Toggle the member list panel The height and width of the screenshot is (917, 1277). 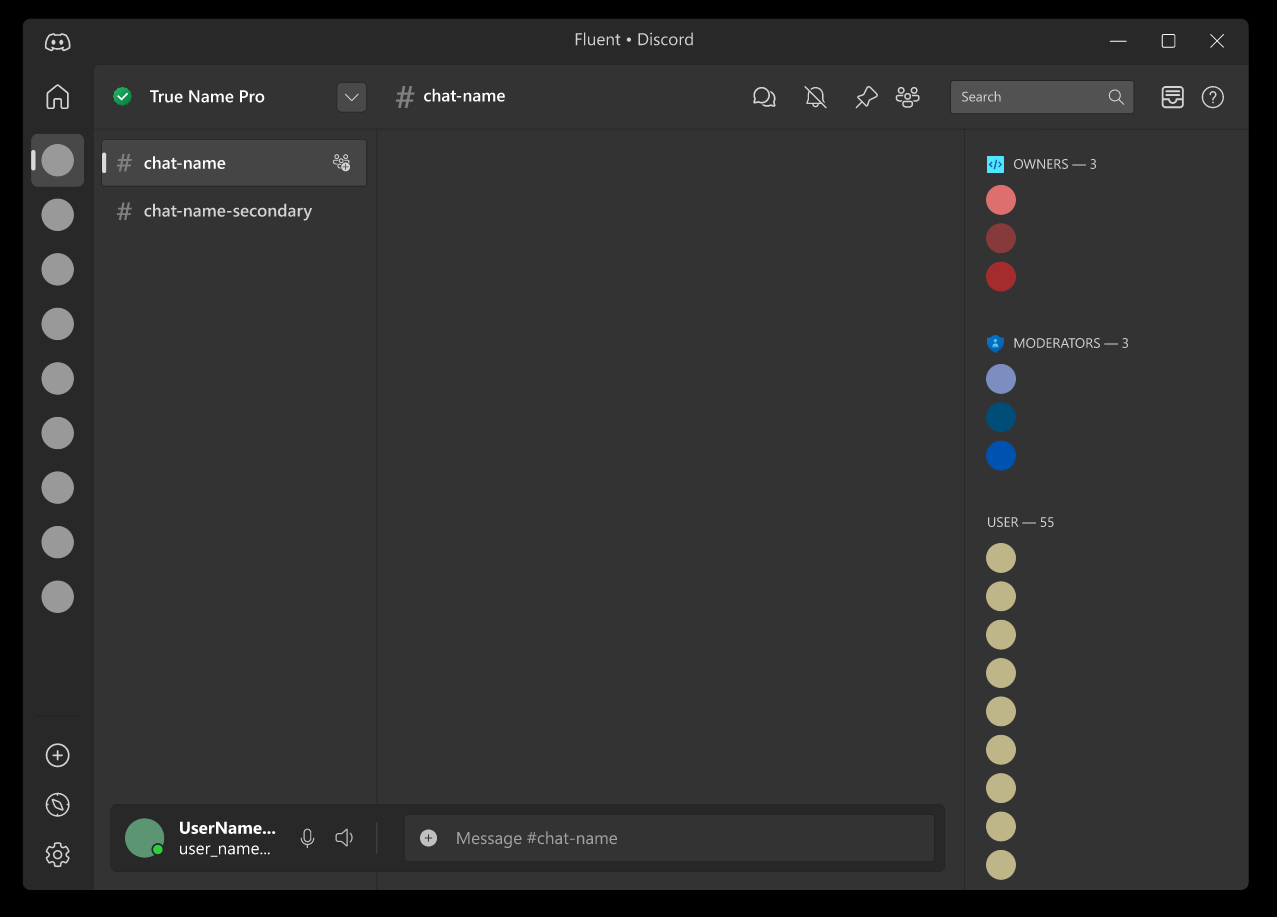click(x=907, y=97)
